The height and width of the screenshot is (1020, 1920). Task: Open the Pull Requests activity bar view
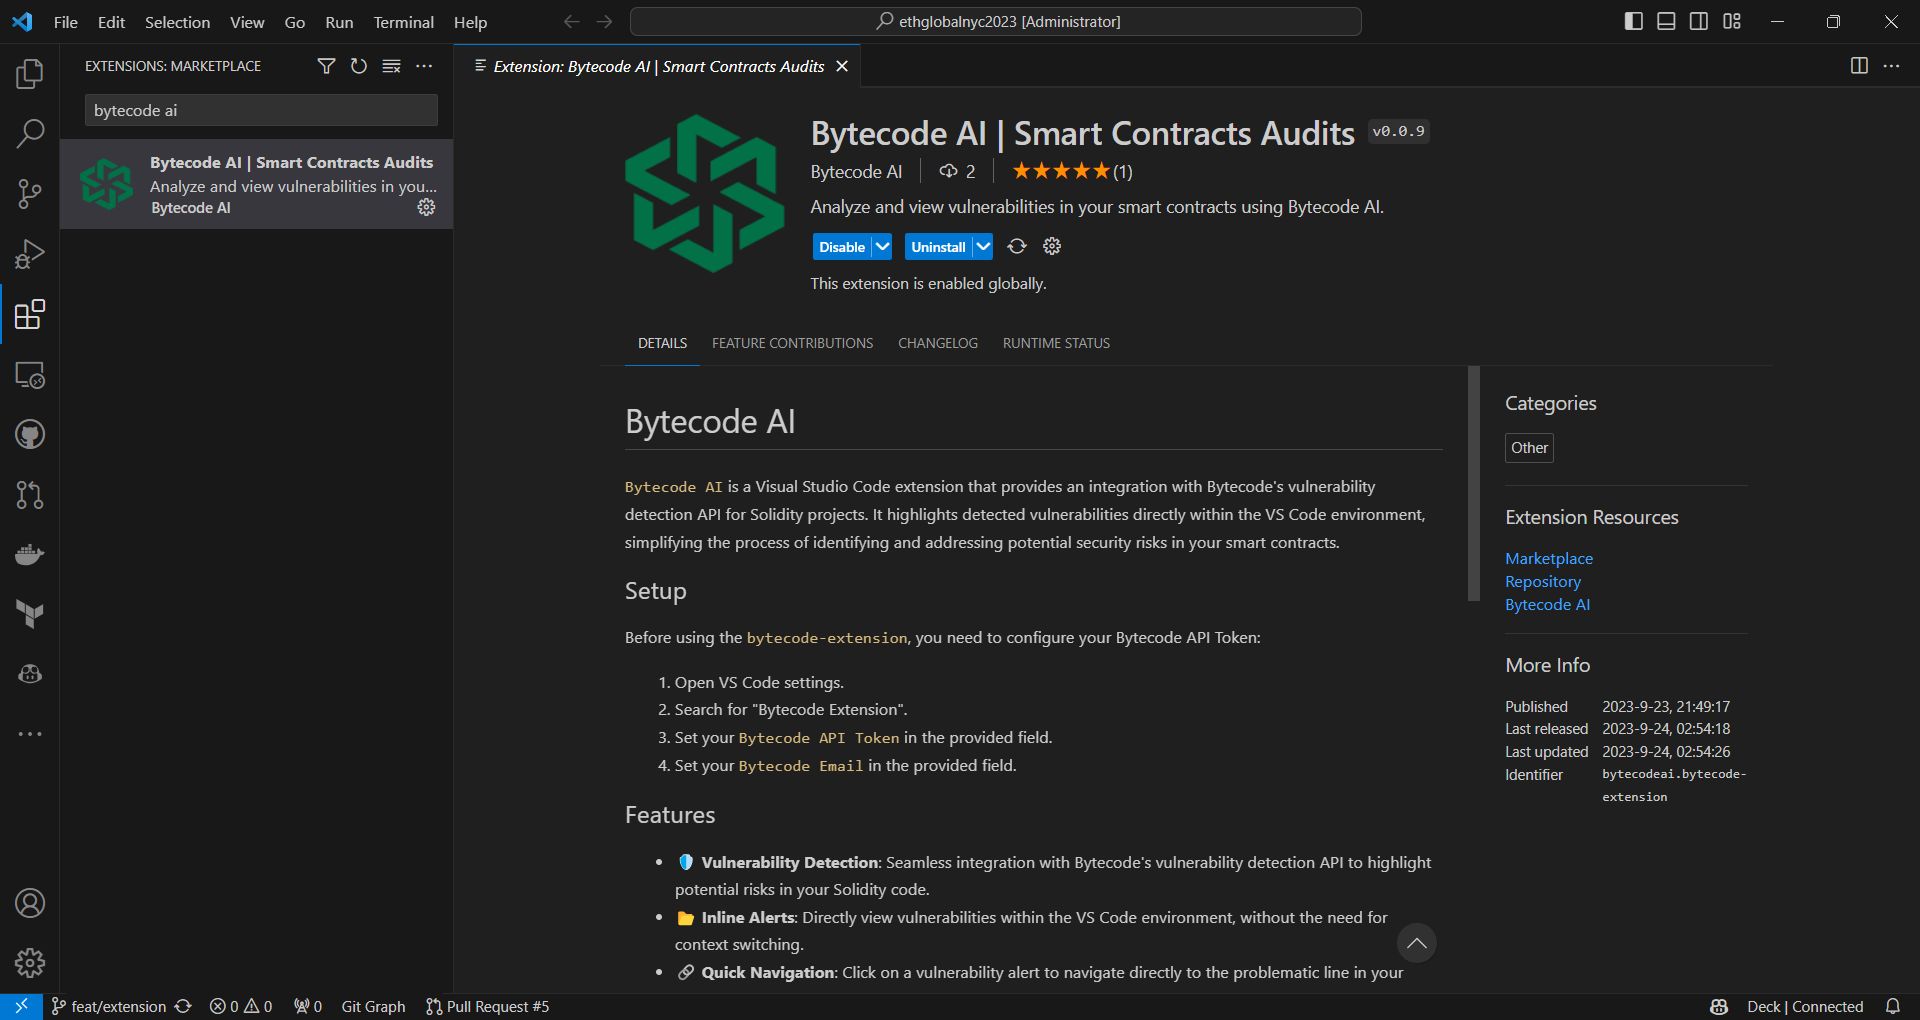pos(30,495)
